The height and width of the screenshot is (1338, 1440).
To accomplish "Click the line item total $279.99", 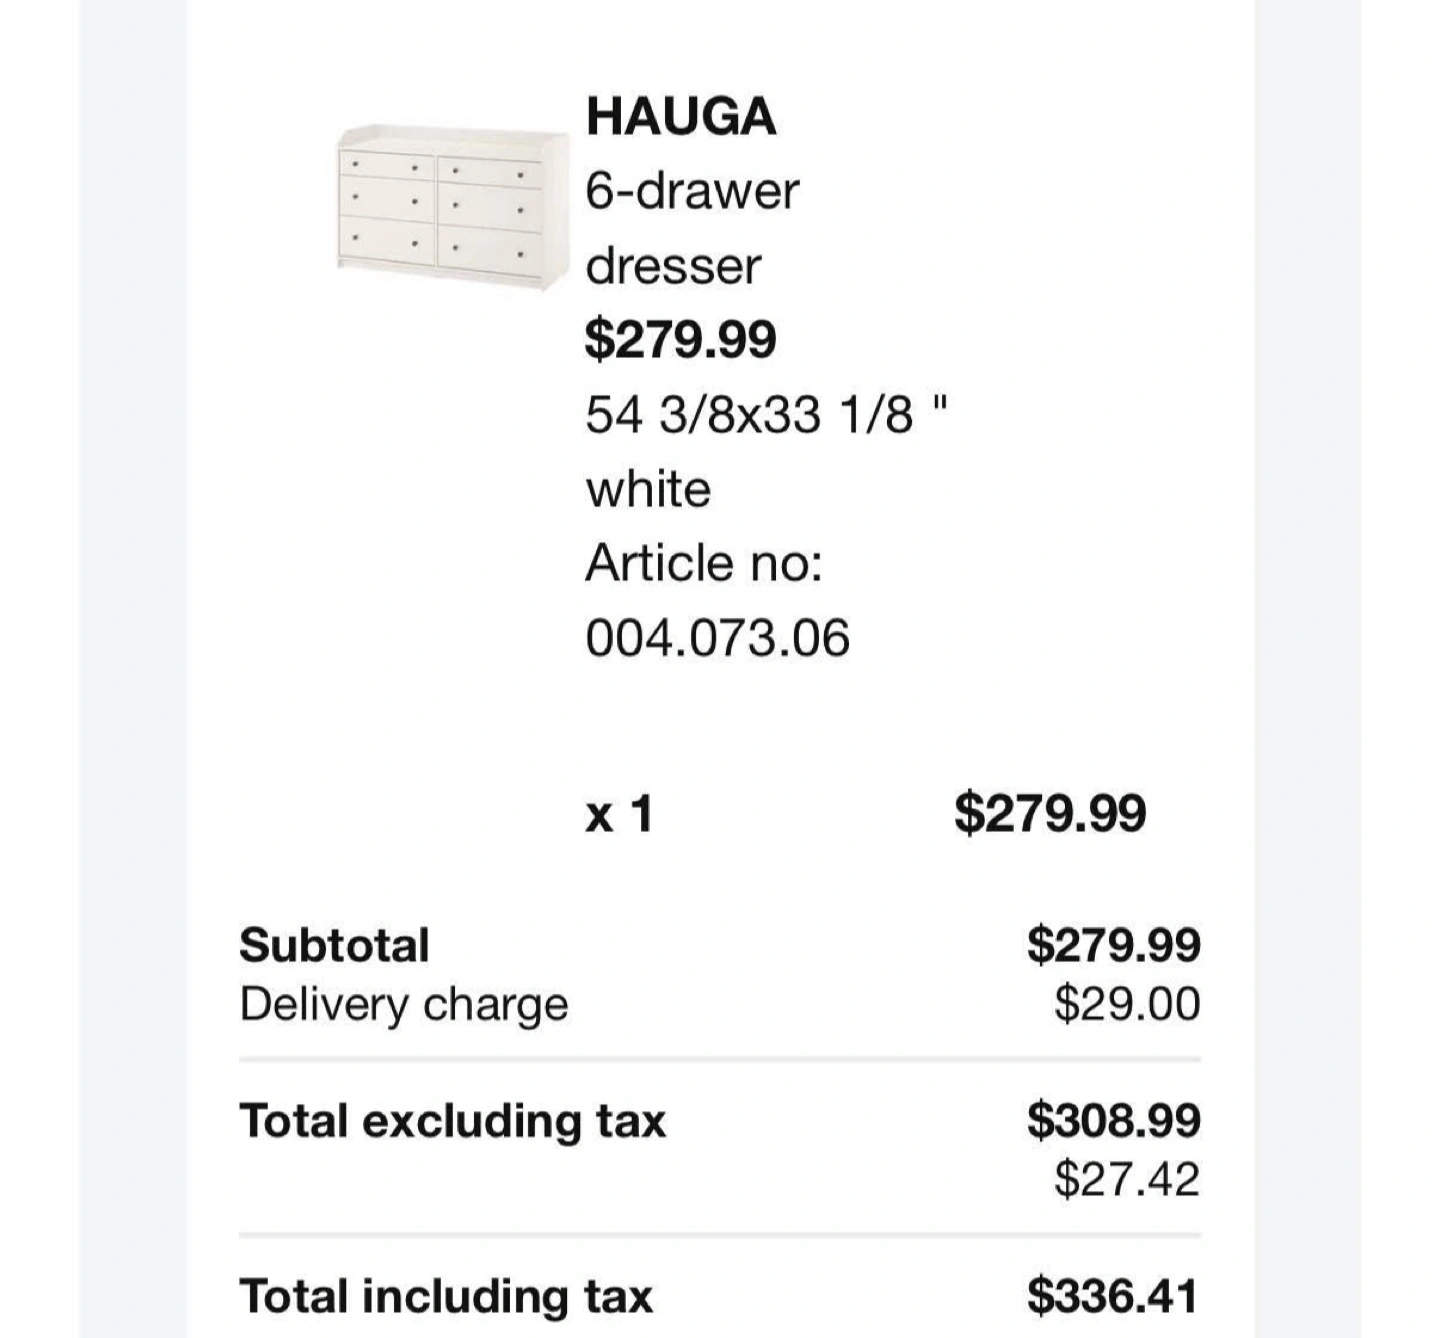I will 1049,812.
